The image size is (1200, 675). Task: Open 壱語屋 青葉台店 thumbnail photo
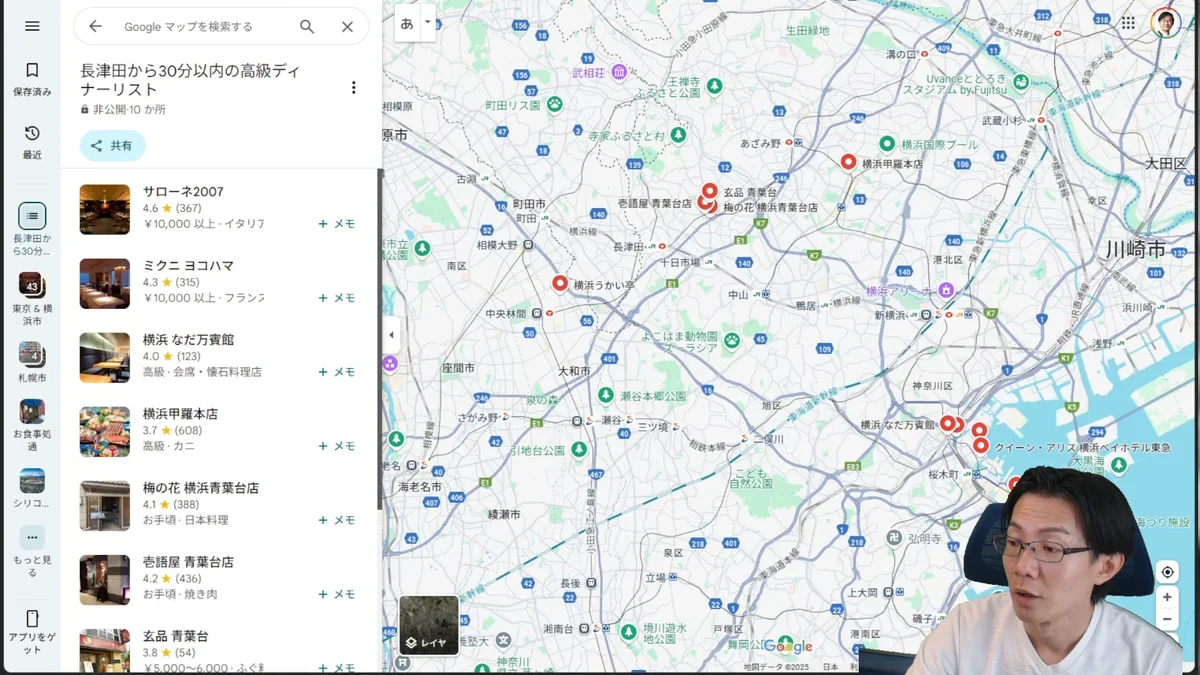tap(105, 579)
